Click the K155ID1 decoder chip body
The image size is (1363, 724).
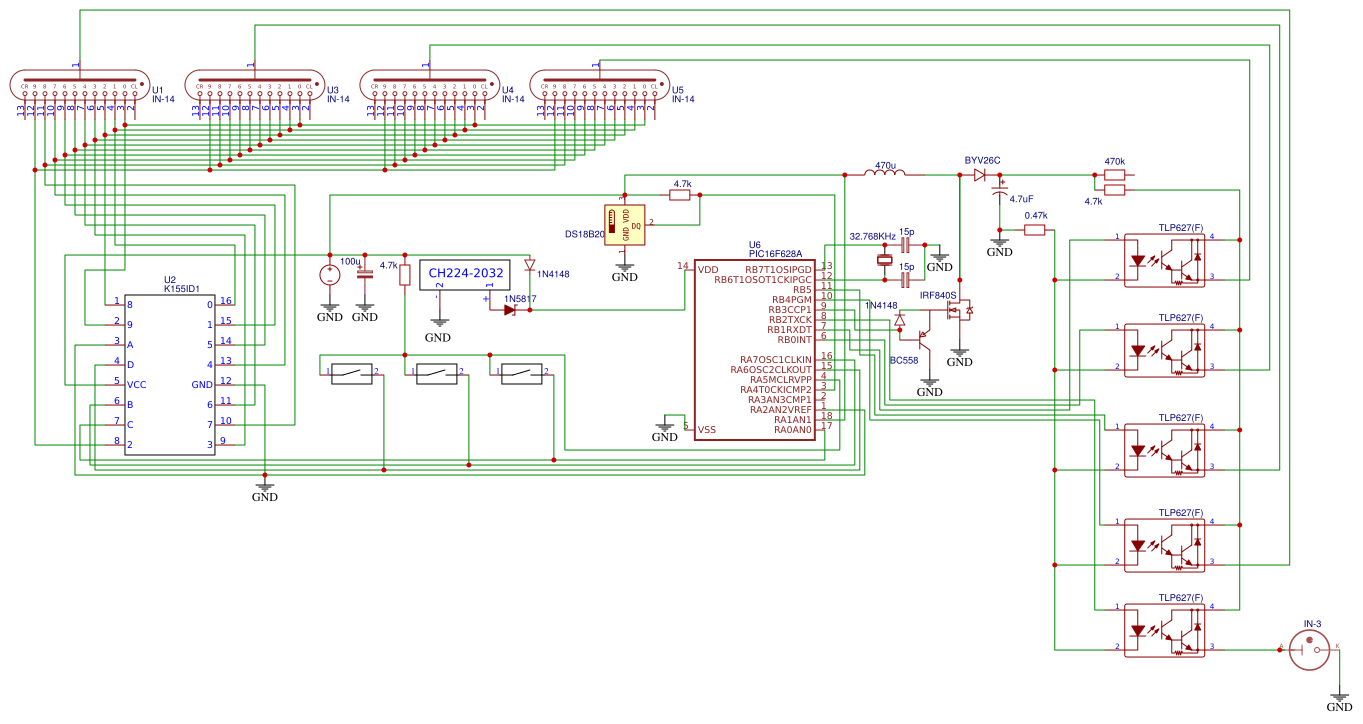pos(169,372)
